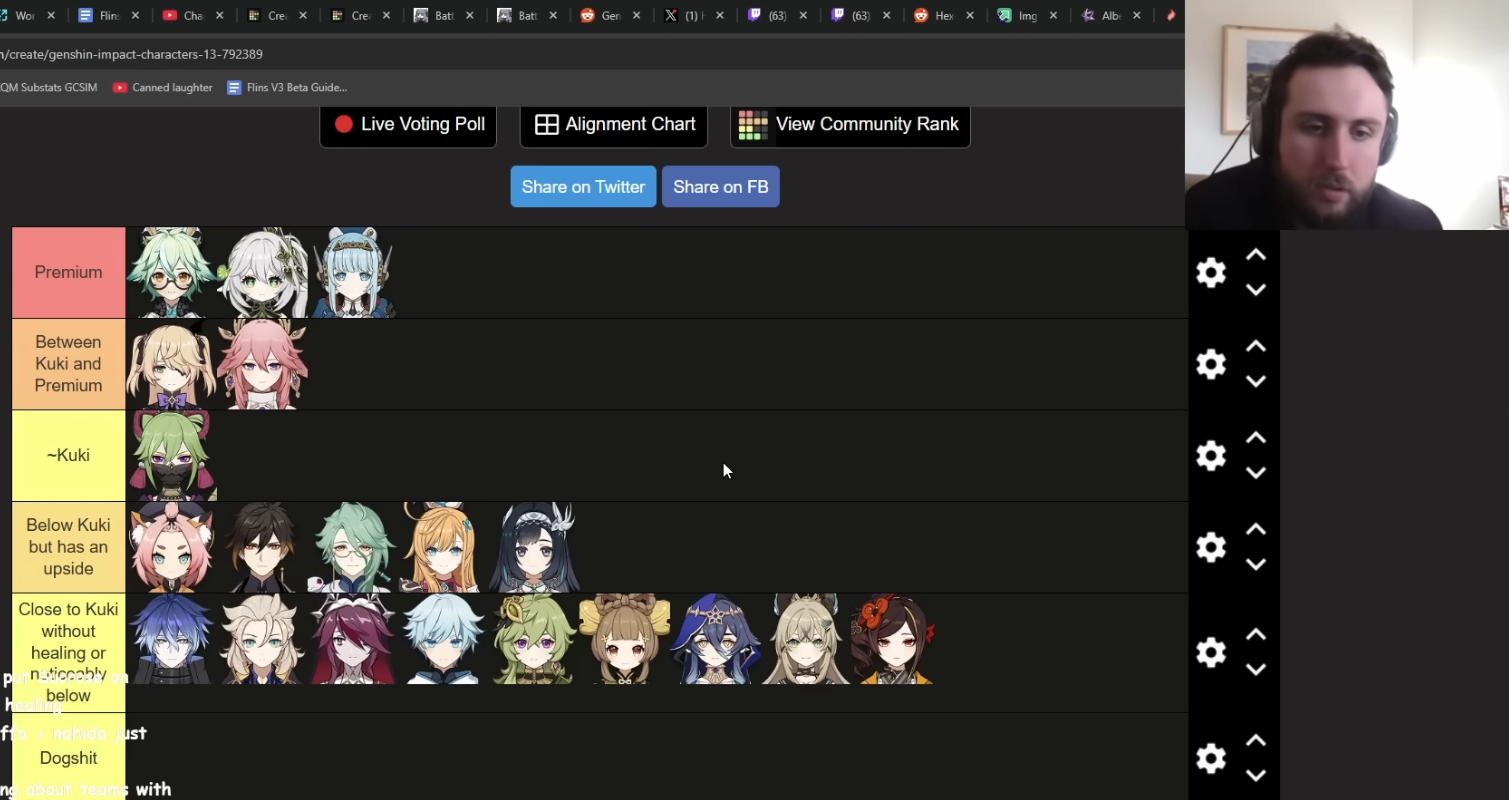This screenshot has width=1509, height=800.
Task: Close the Cha YouTube tab
Action: tap(220, 15)
